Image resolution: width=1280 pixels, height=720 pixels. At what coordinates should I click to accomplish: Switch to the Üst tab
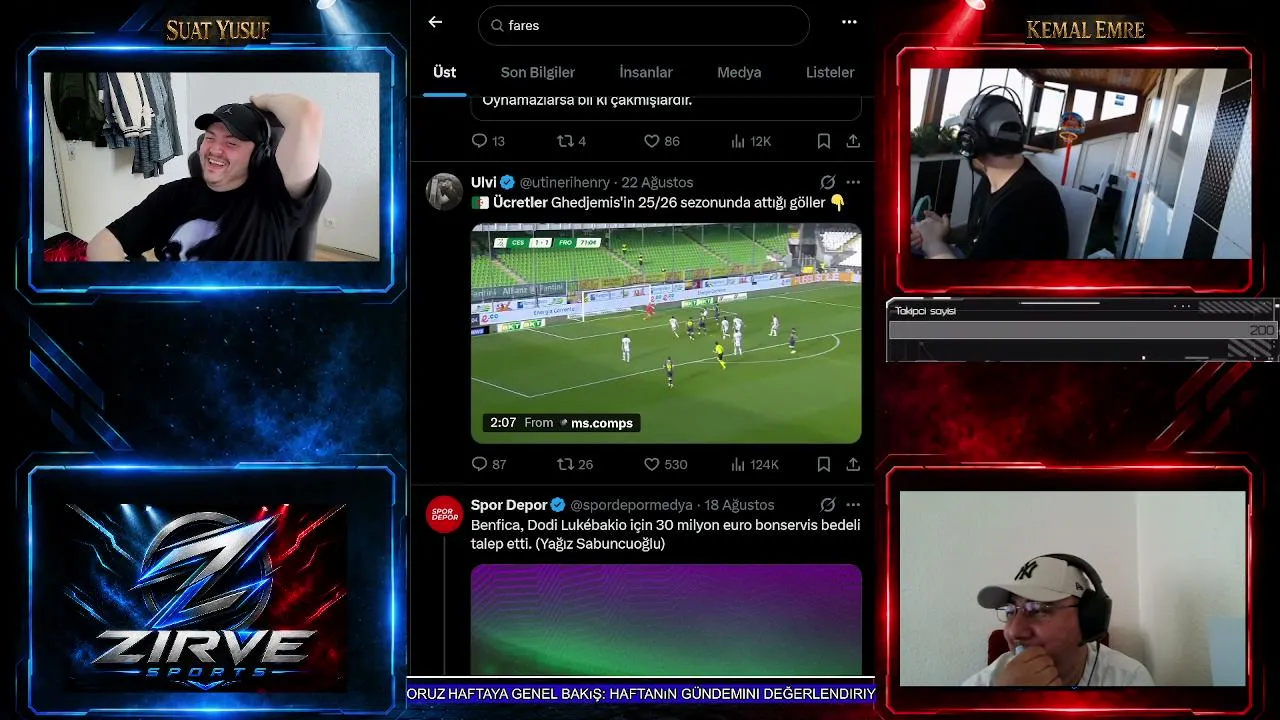[444, 72]
